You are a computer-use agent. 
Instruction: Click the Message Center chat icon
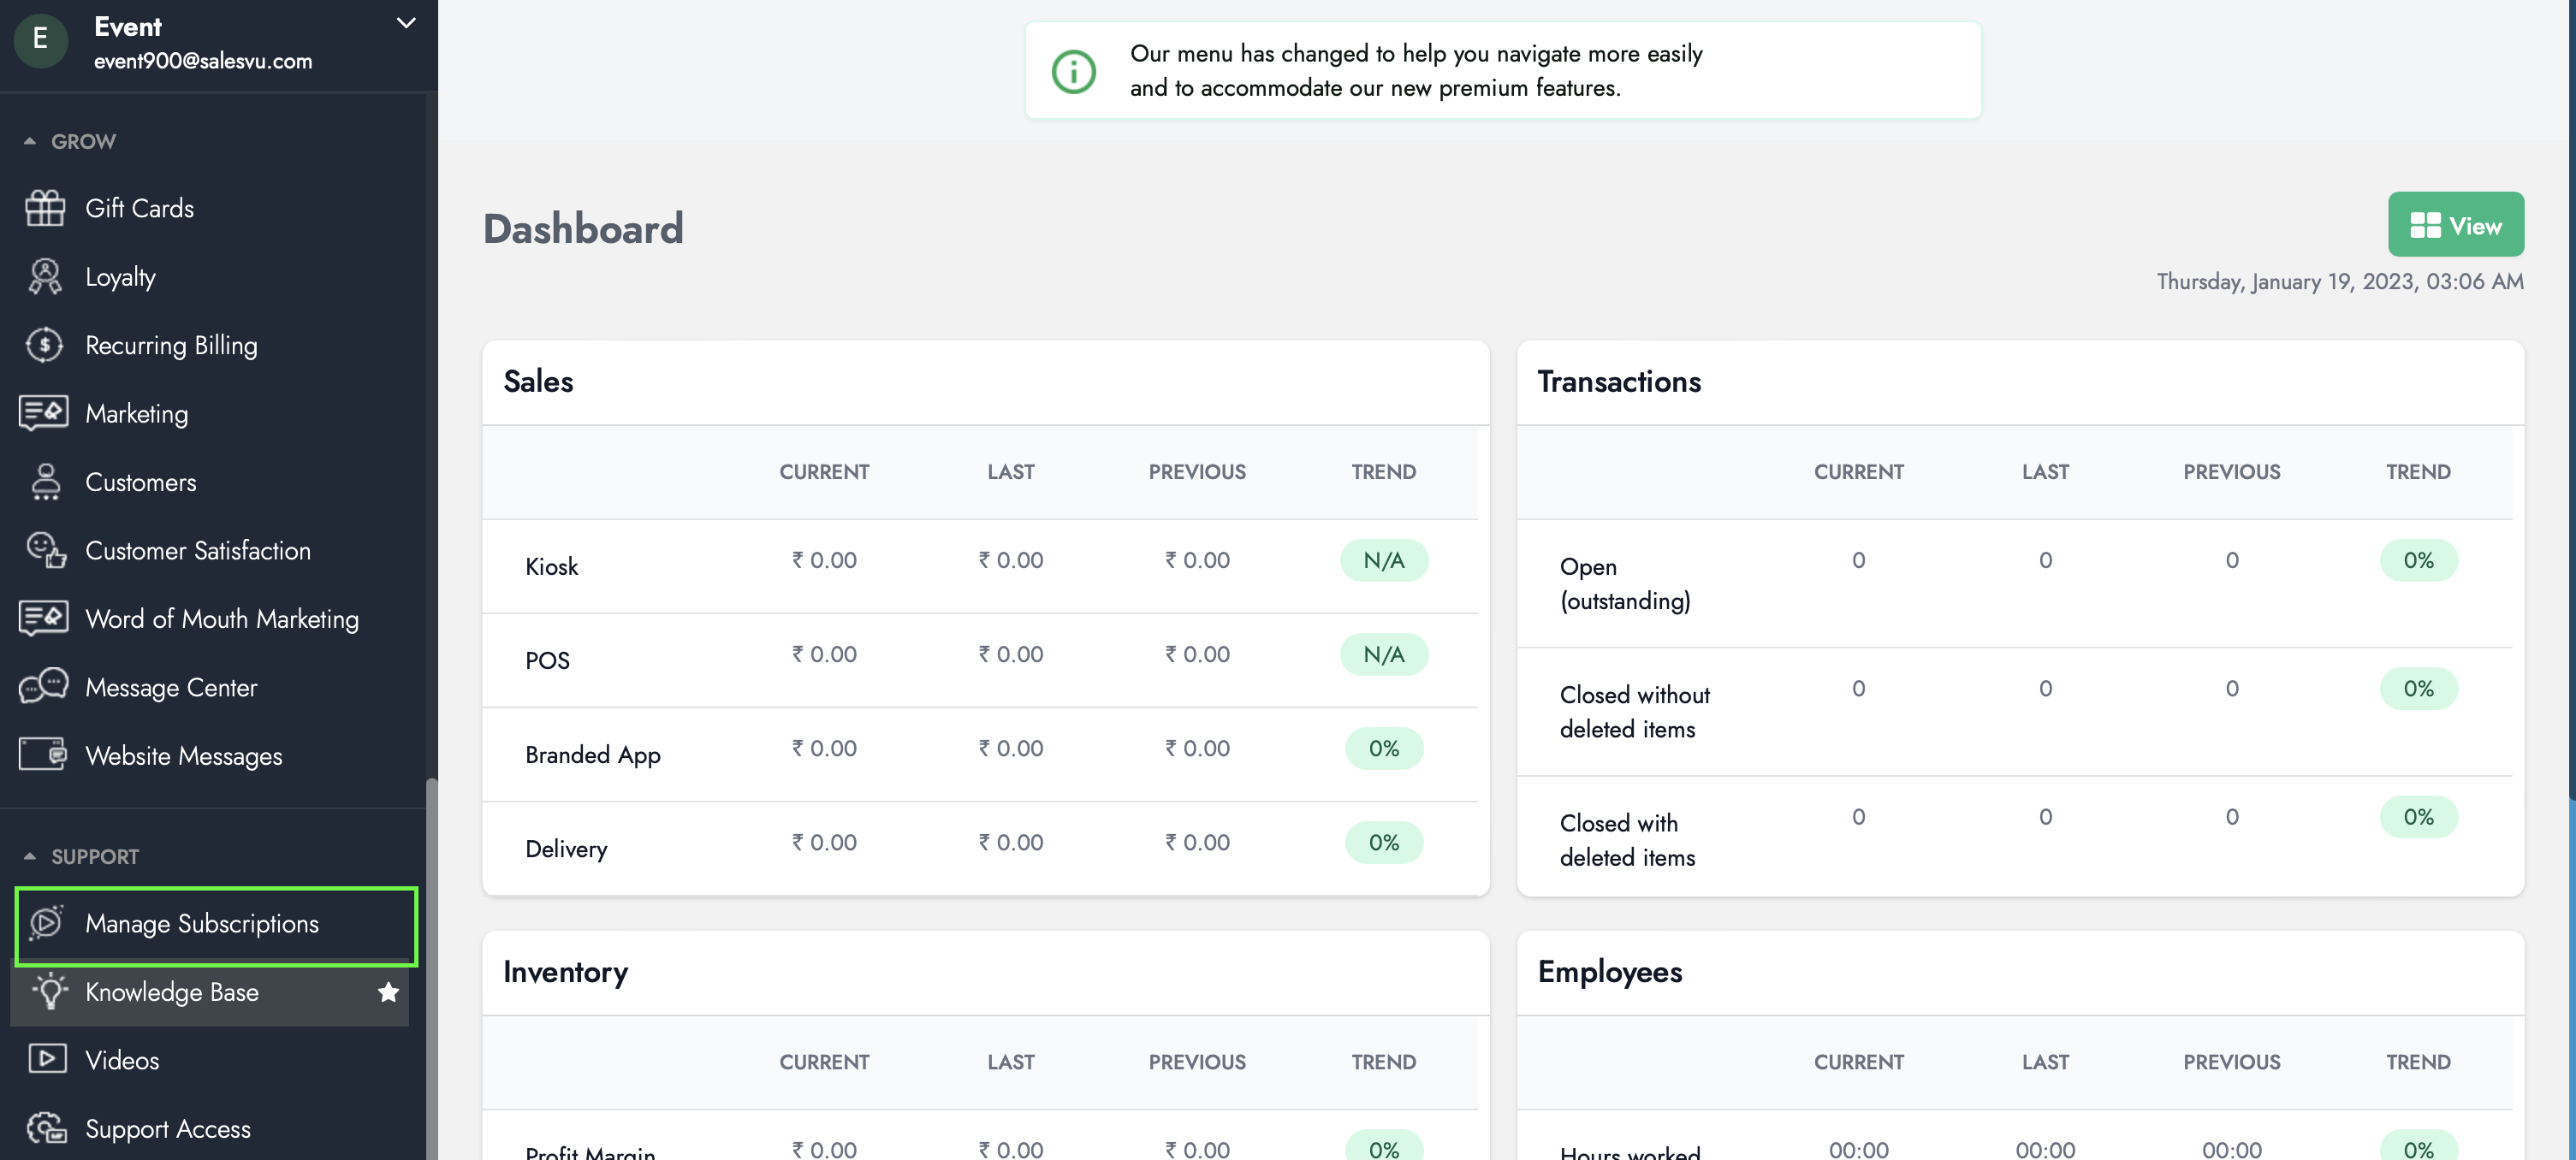point(44,687)
